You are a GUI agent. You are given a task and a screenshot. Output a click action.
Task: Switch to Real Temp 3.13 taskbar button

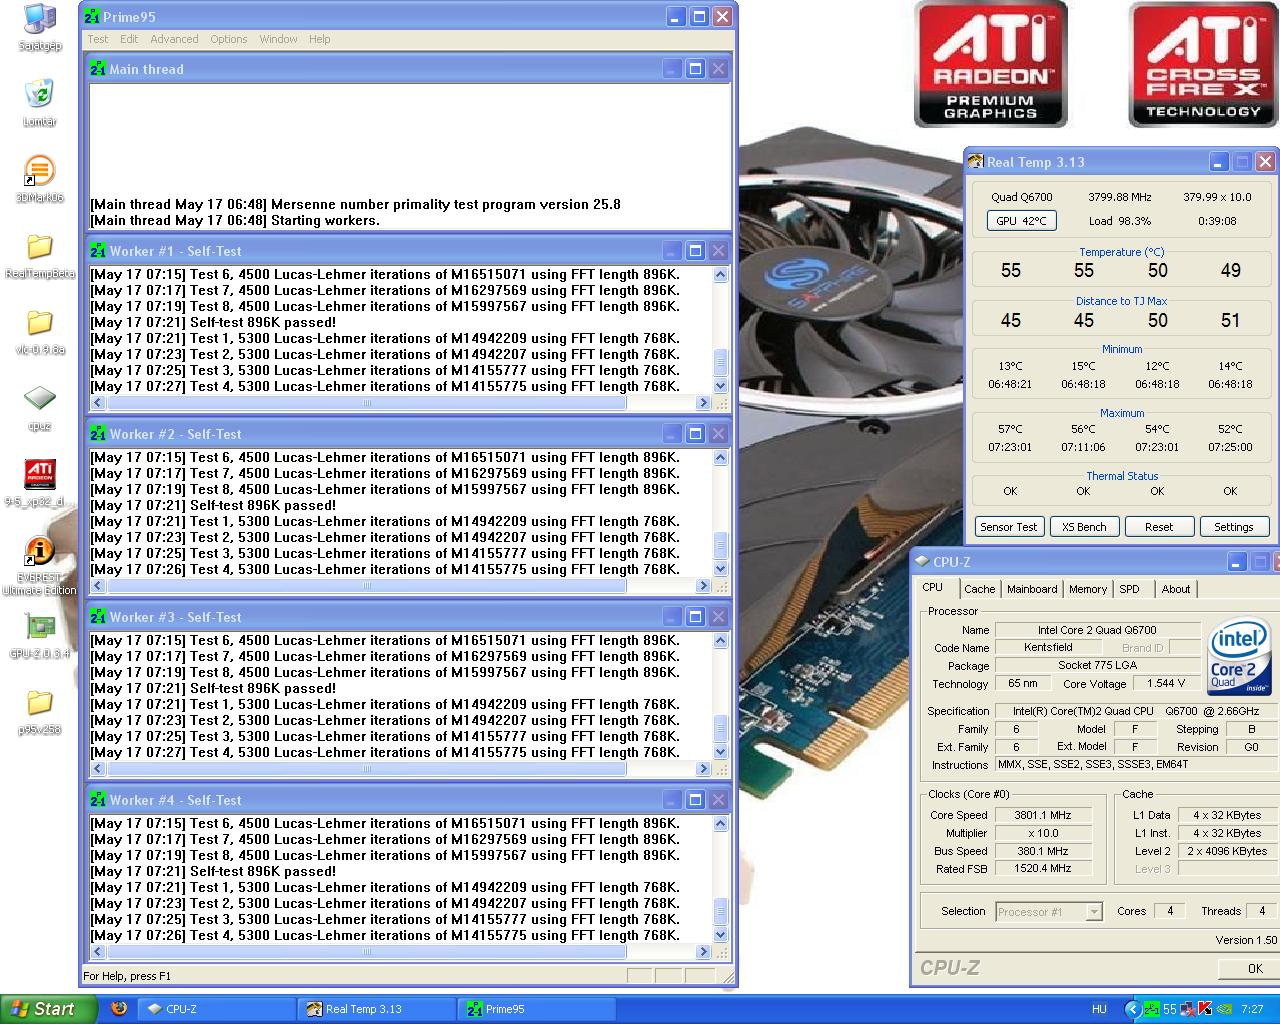377,1009
